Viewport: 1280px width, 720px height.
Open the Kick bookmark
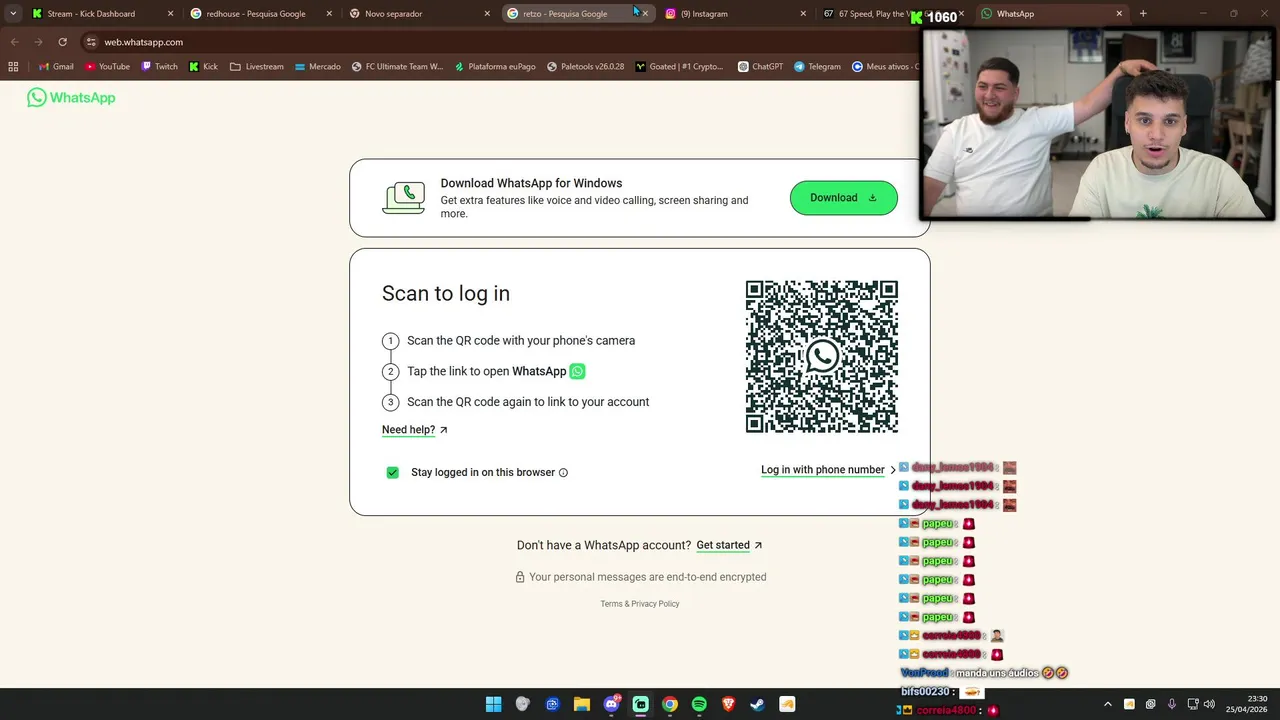pos(203,67)
